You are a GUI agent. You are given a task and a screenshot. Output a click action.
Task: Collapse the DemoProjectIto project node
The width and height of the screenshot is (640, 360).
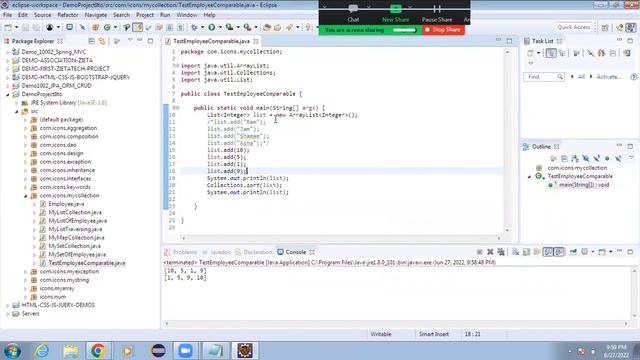[x=7, y=94]
